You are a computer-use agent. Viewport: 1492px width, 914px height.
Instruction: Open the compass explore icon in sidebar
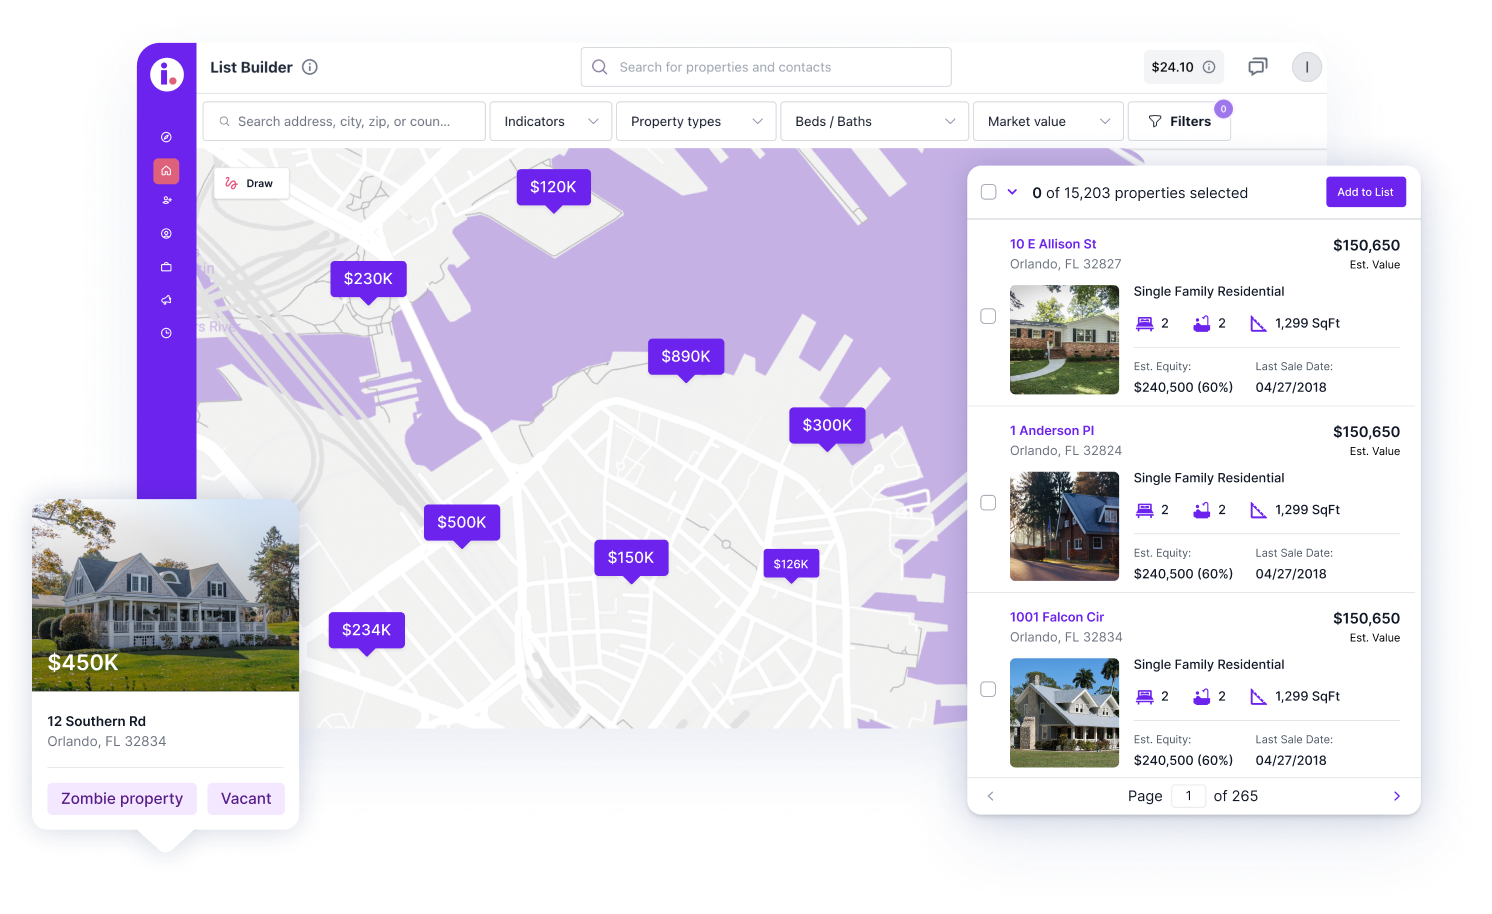click(x=166, y=137)
